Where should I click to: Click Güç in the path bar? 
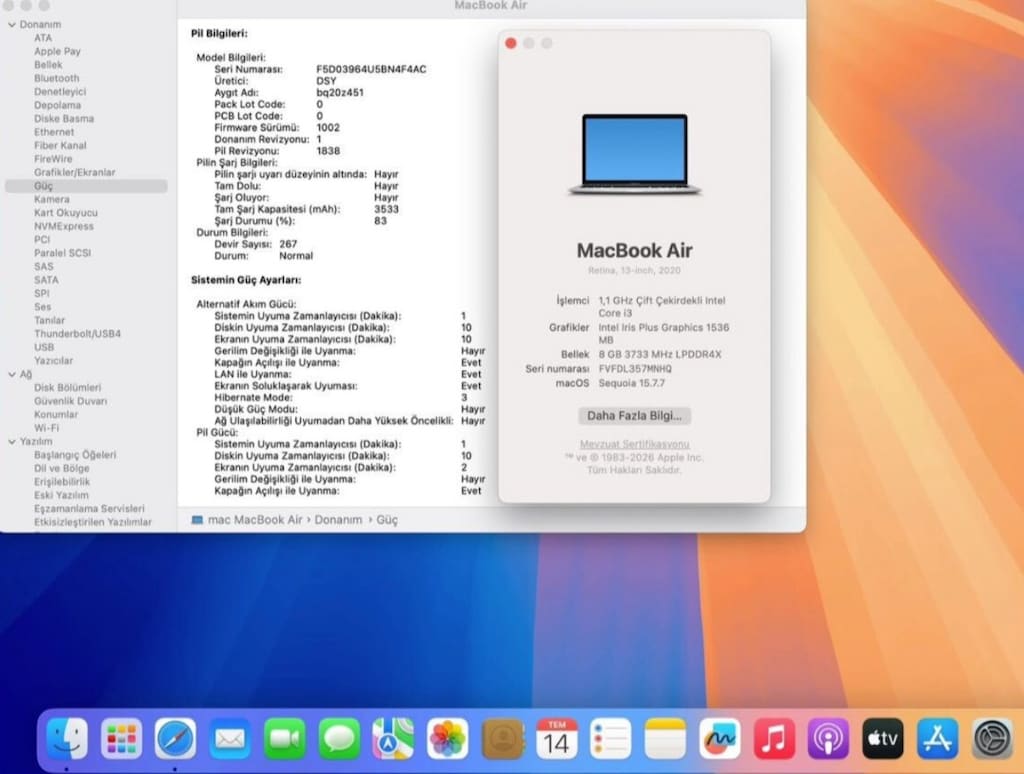point(387,520)
